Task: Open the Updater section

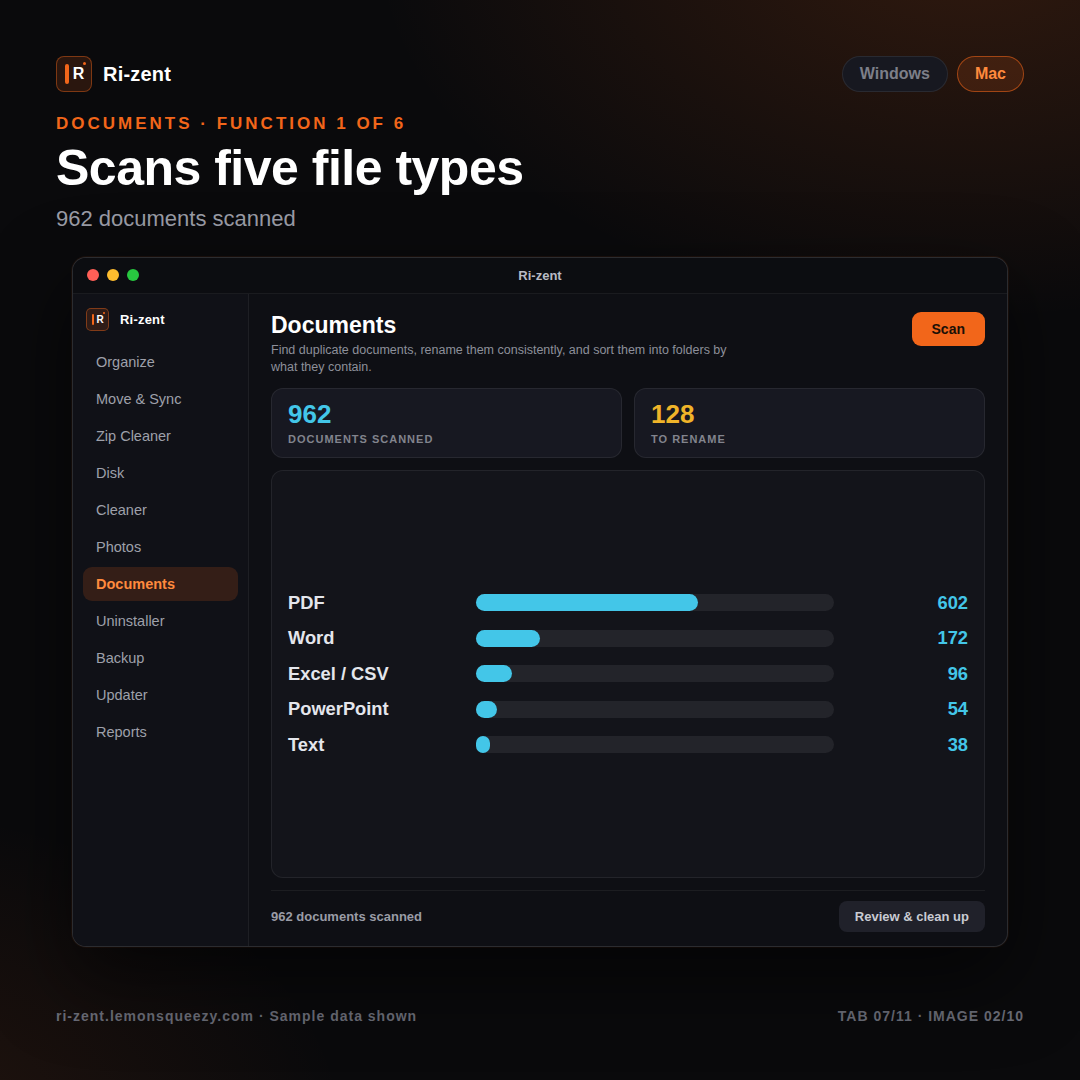Action: coord(160,696)
